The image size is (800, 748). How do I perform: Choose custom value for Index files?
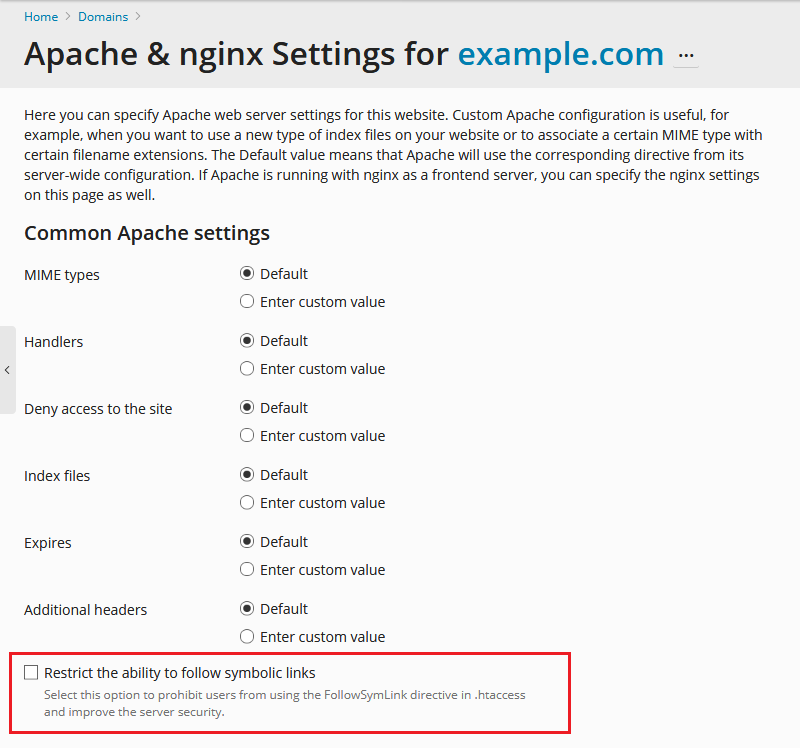(247, 503)
